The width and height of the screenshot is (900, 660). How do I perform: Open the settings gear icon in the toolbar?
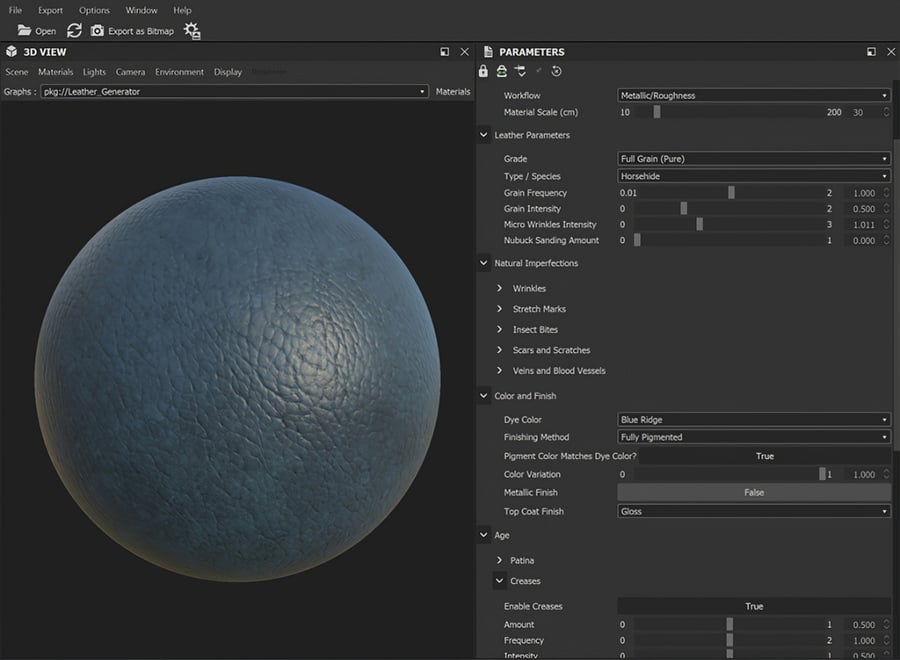point(192,30)
